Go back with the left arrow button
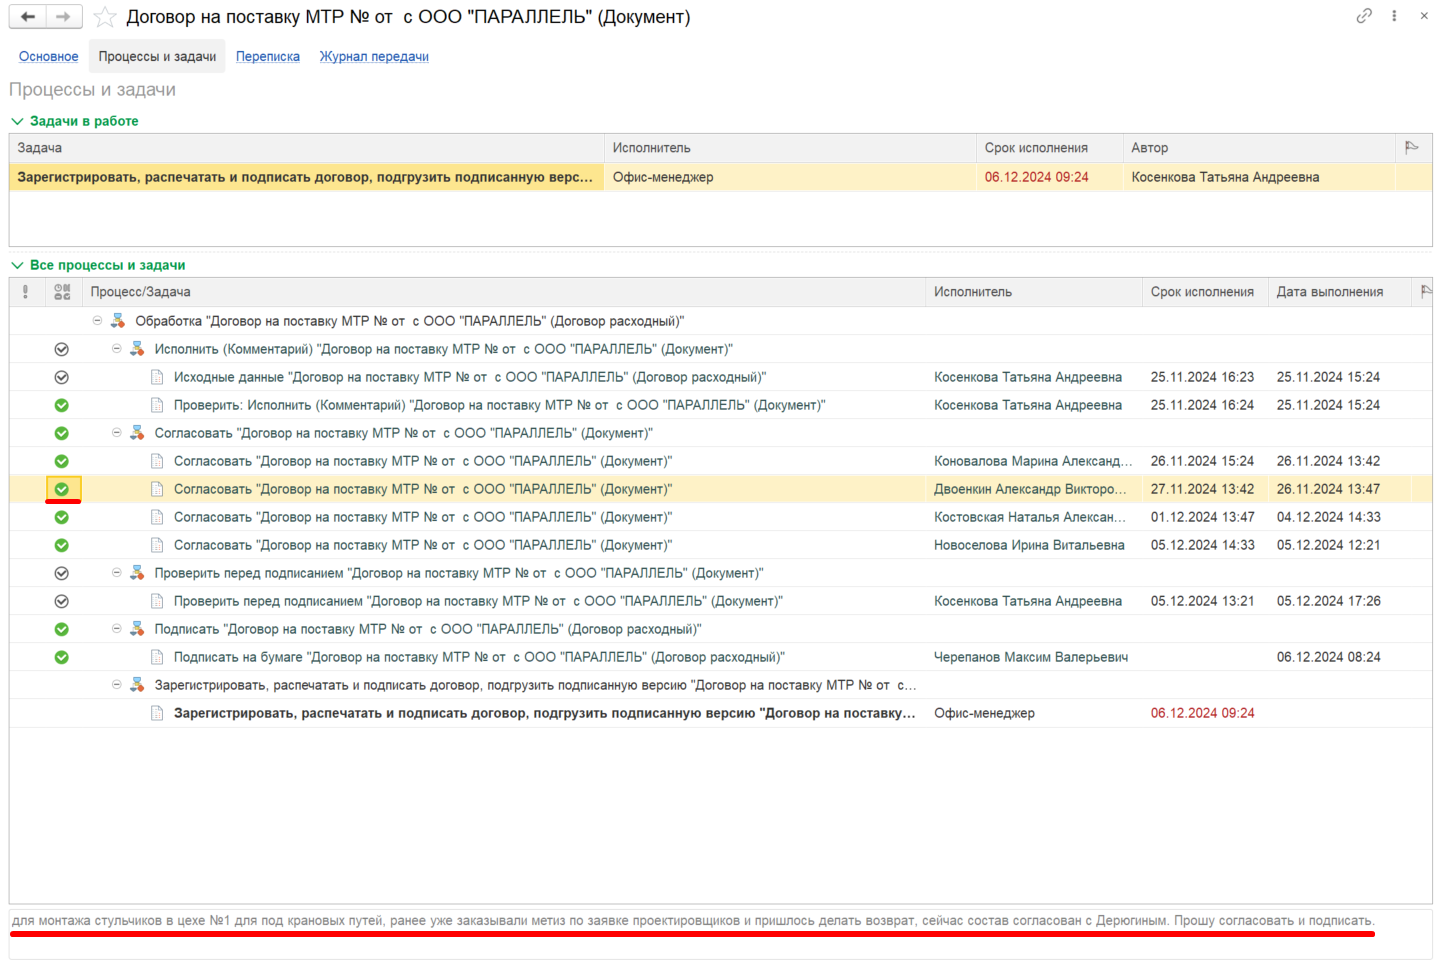This screenshot has width=1443, height=972. 28,17
